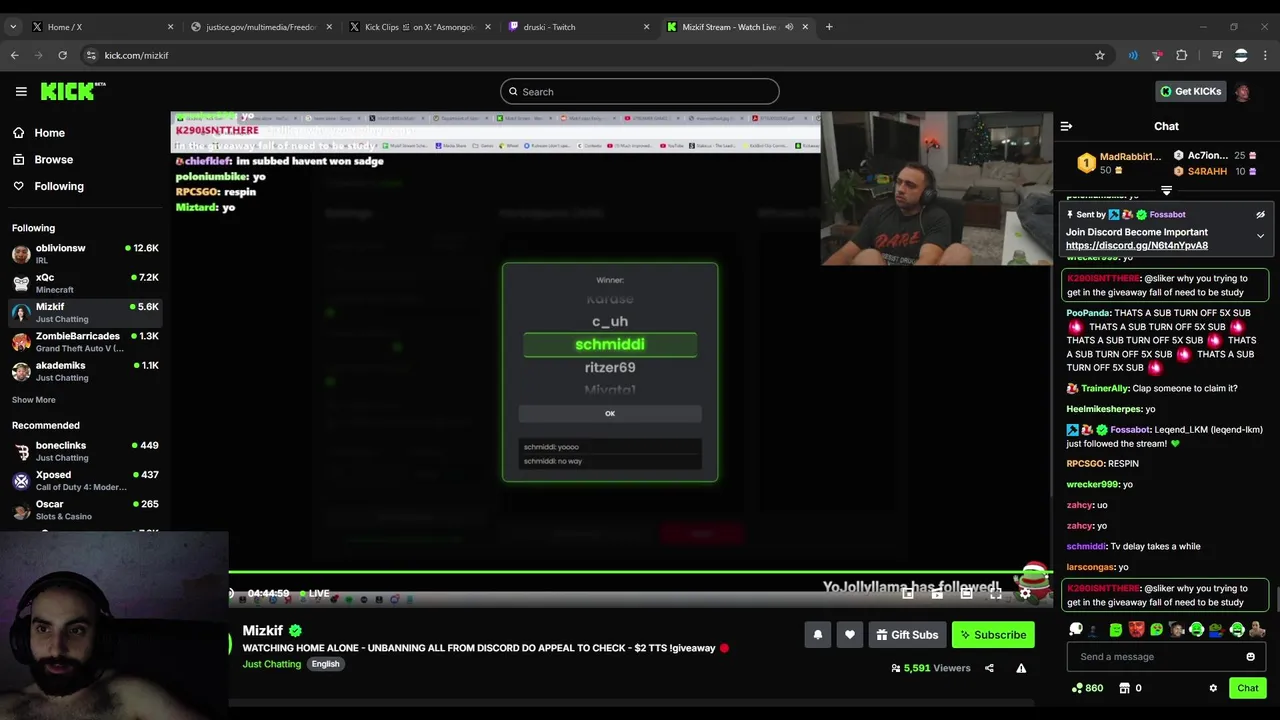Click the English language tag
This screenshot has width=1280, height=720.
coord(325,664)
